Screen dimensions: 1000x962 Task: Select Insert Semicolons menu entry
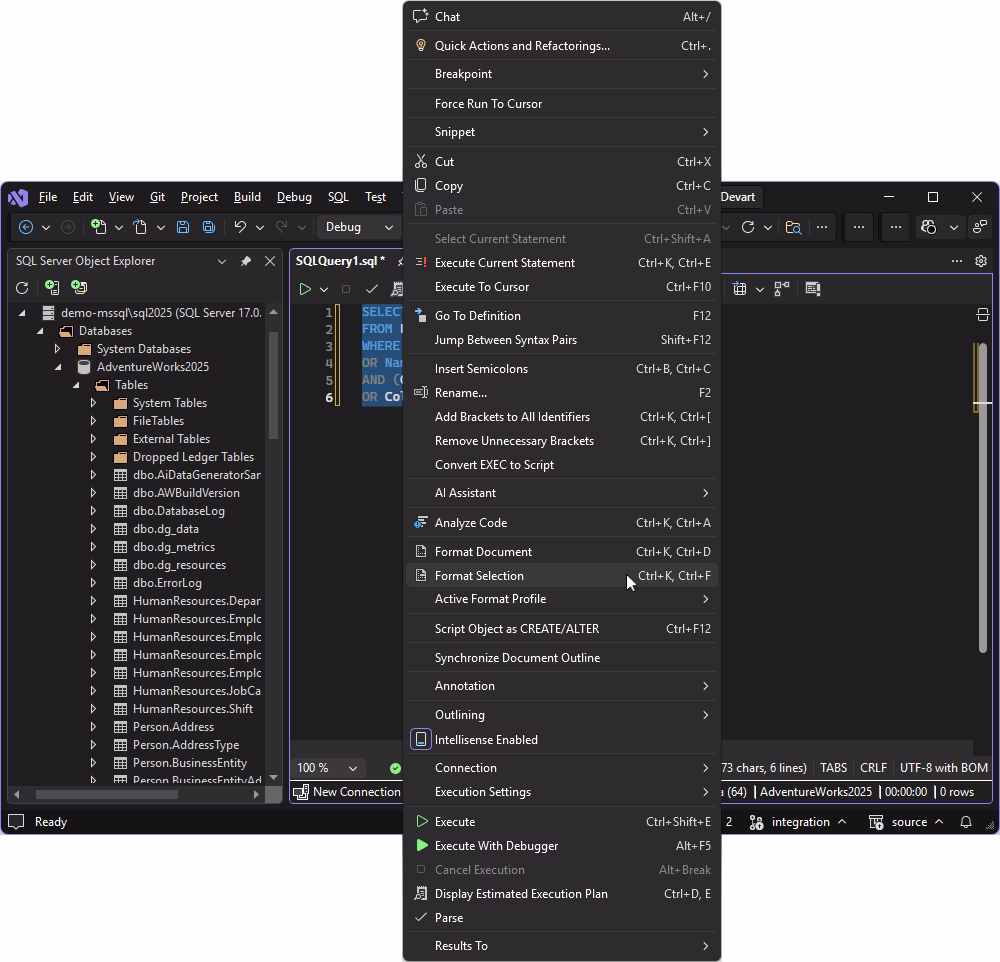click(562, 369)
